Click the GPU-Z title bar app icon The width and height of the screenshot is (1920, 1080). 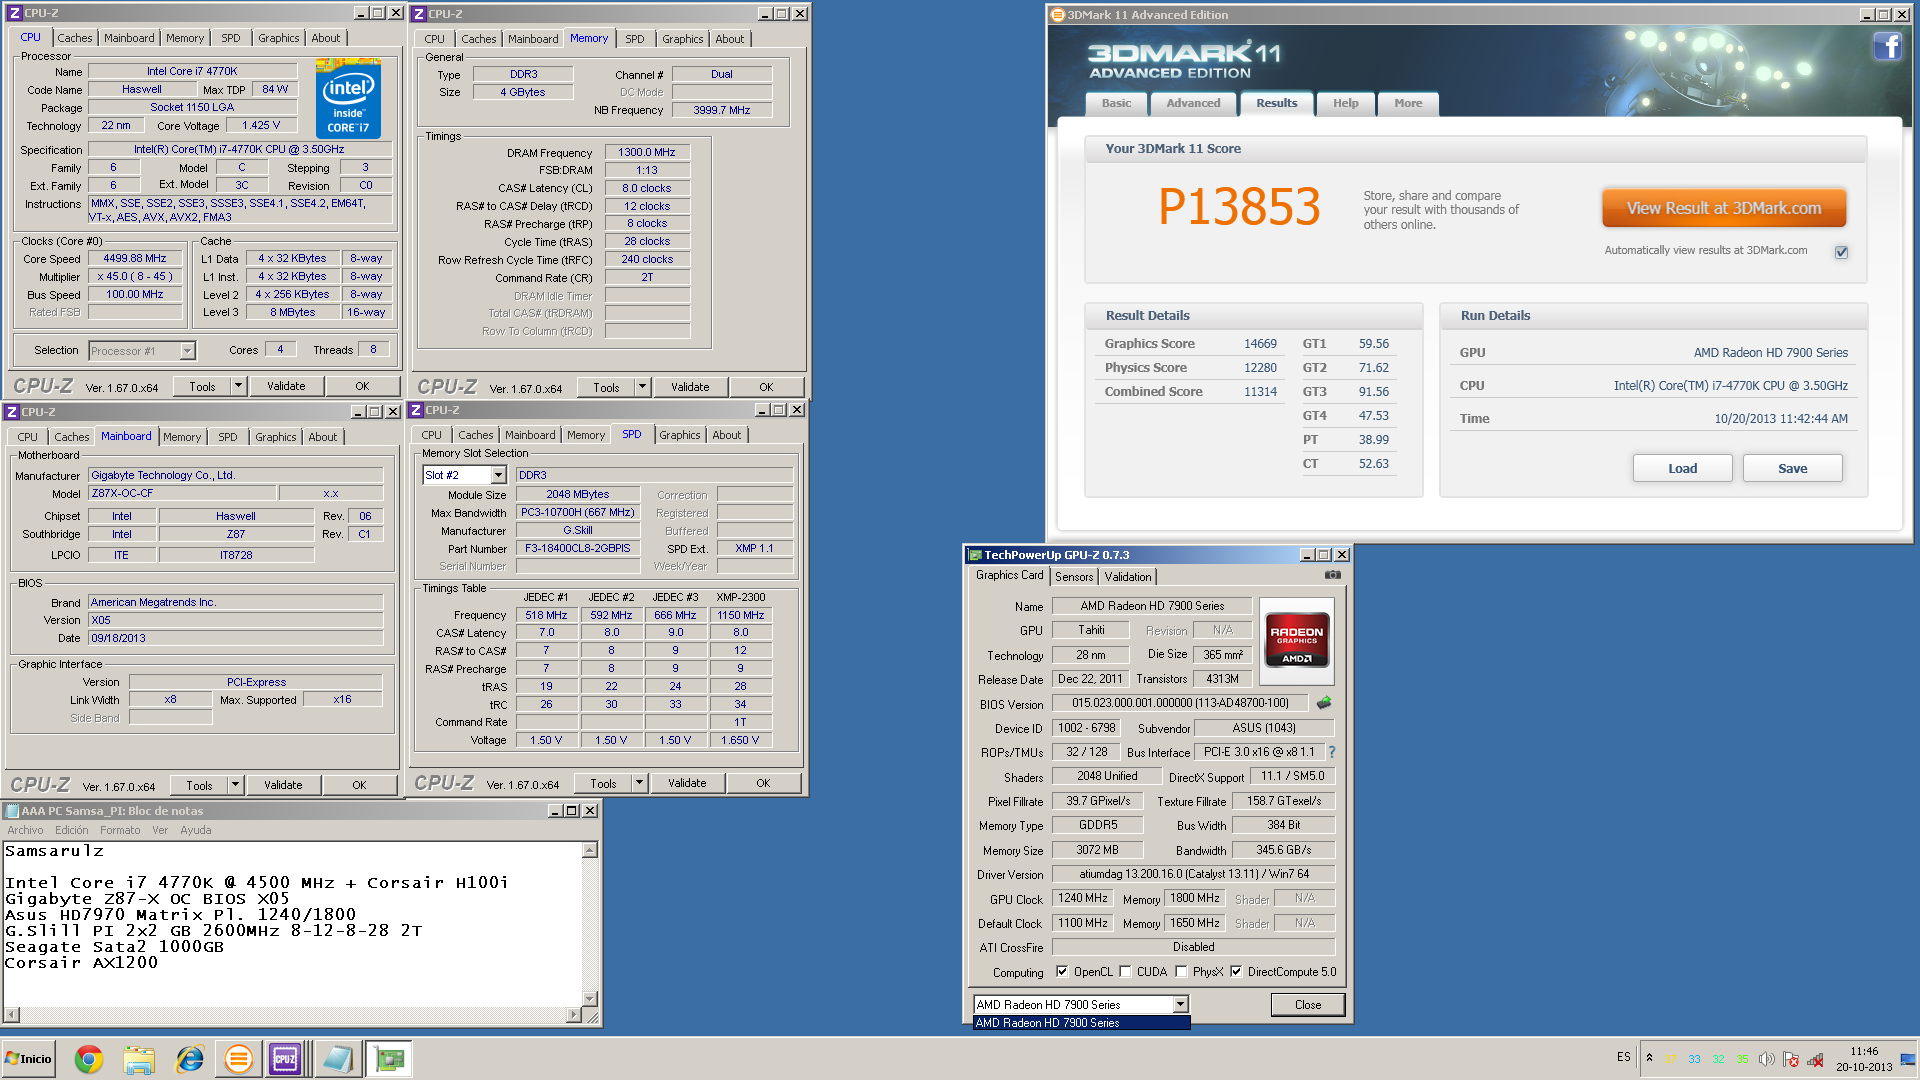[x=975, y=555]
